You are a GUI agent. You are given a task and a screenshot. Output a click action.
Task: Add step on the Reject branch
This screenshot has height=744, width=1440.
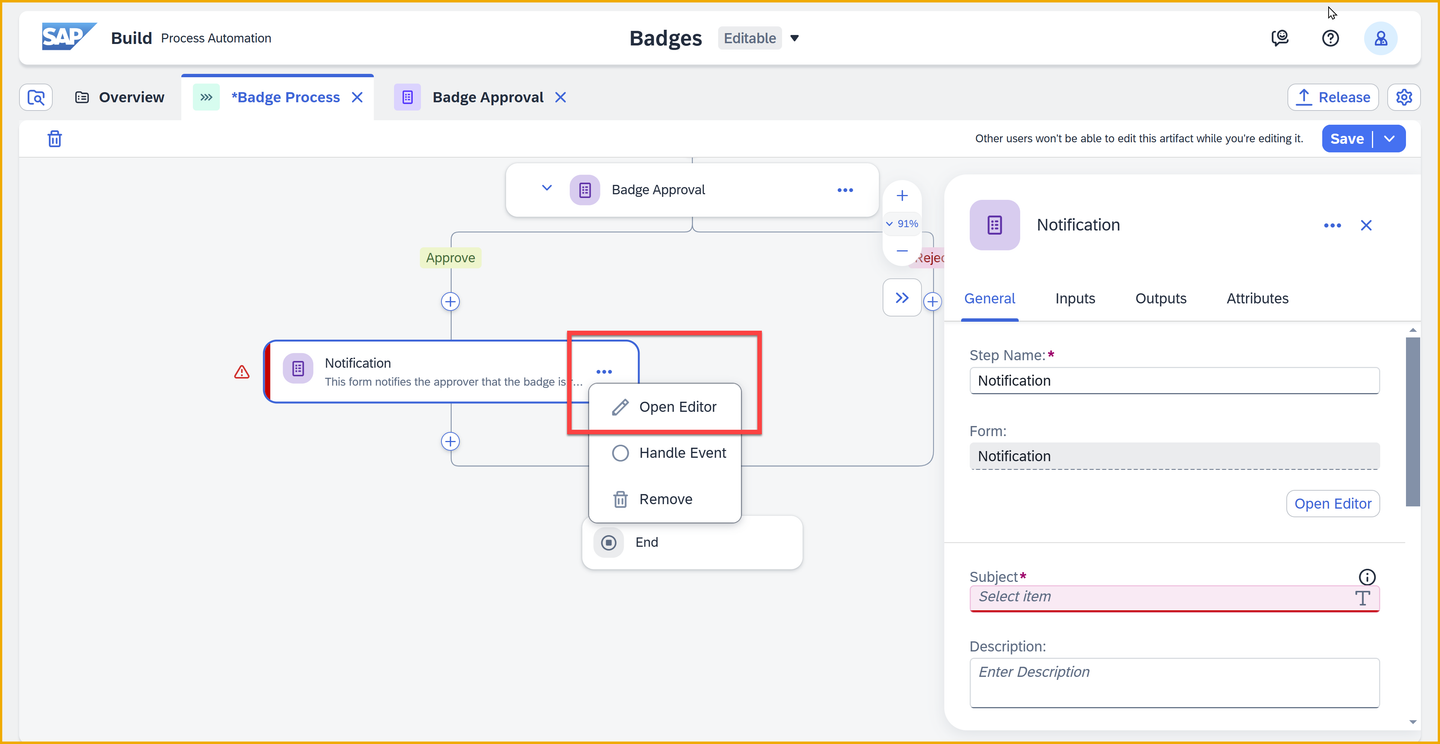coord(933,301)
